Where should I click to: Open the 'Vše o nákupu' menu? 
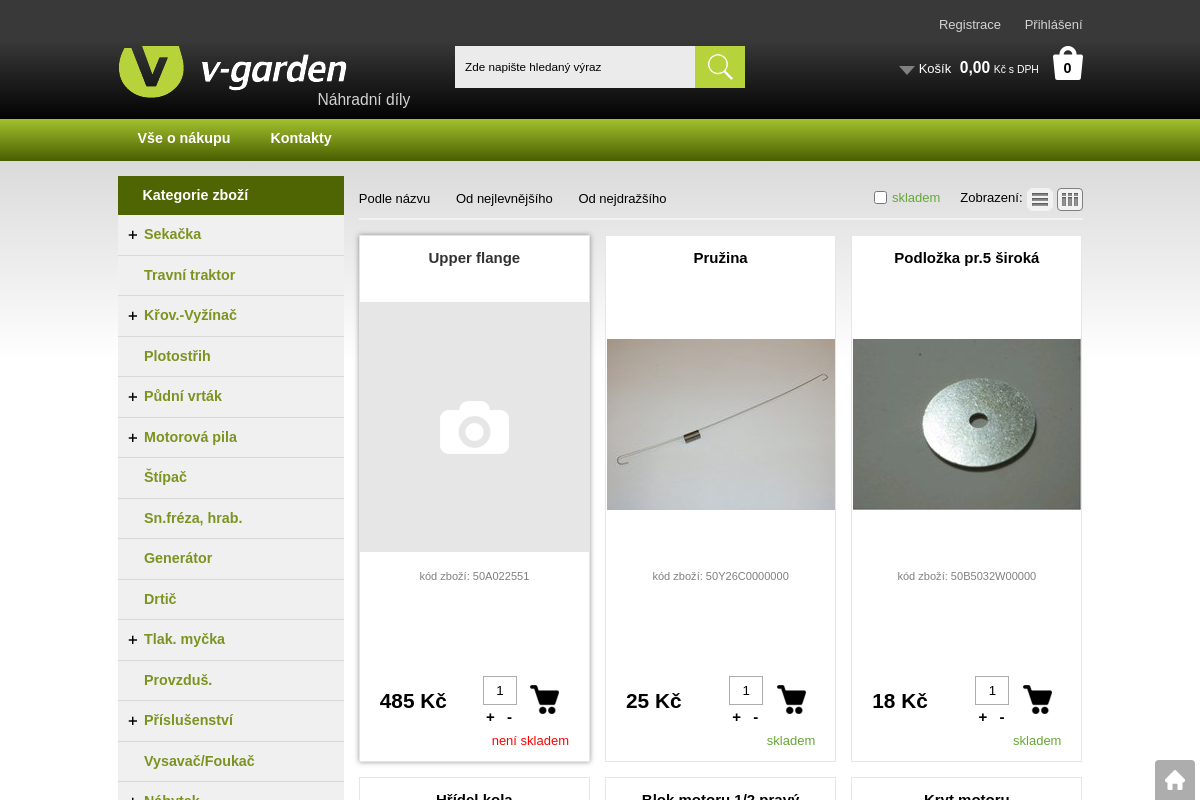pos(184,138)
